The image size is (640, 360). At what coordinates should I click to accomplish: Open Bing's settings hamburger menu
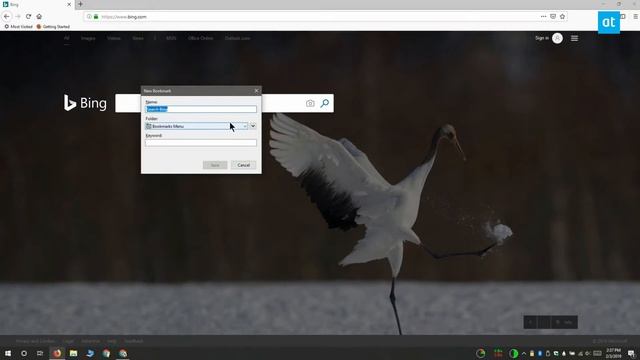click(x=574, y=38)
